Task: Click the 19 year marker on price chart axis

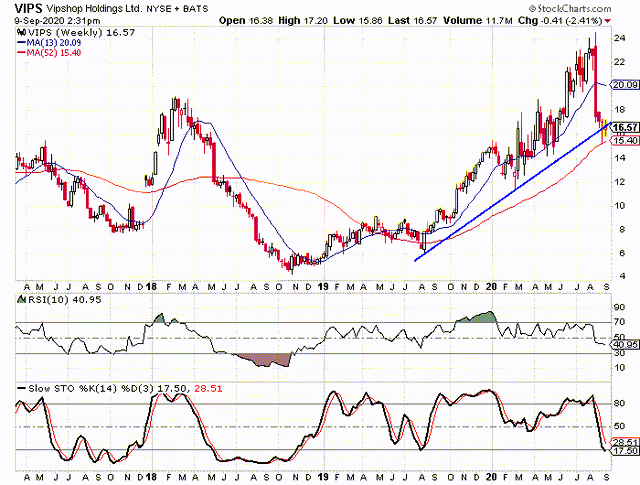Action: (323, 287)
